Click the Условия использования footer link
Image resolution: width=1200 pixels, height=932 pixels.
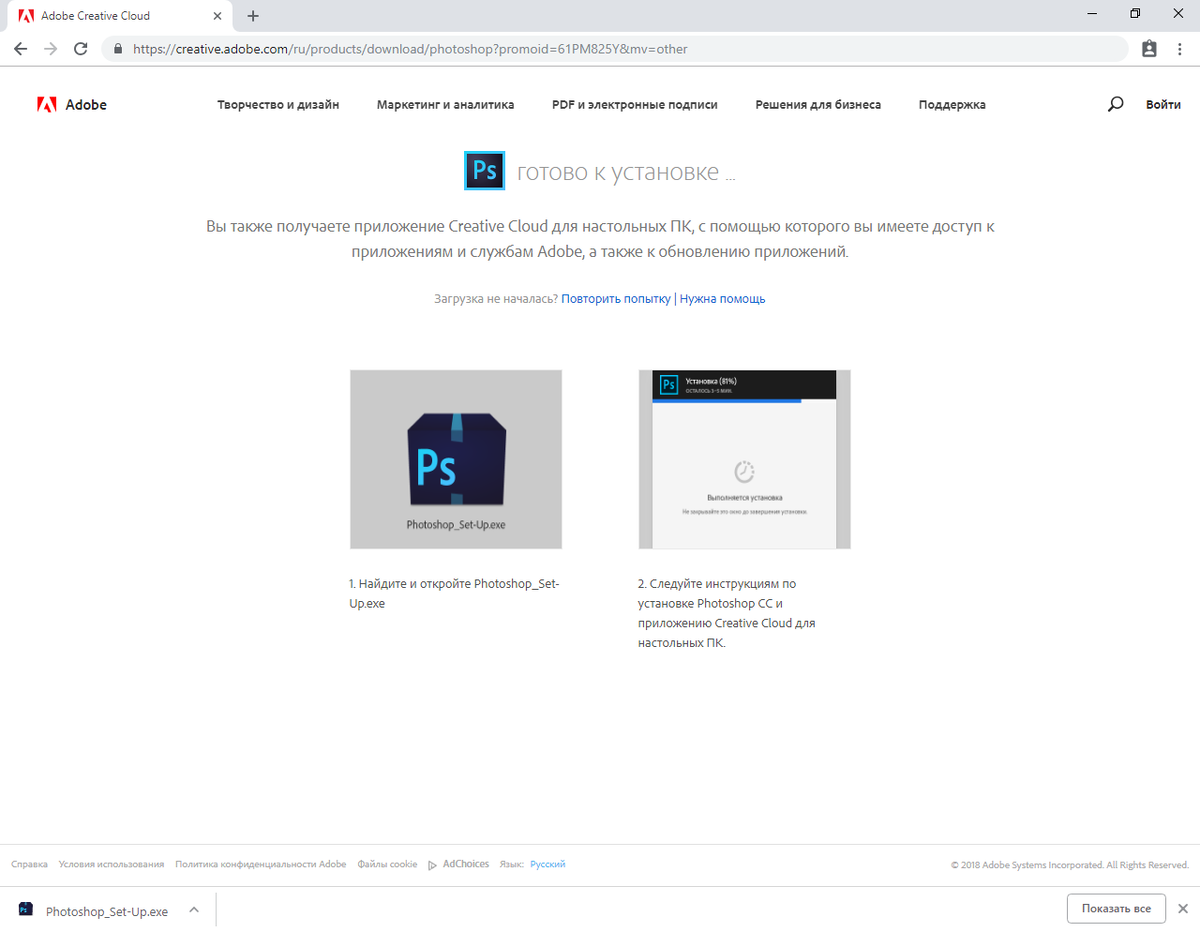[111, 864]
